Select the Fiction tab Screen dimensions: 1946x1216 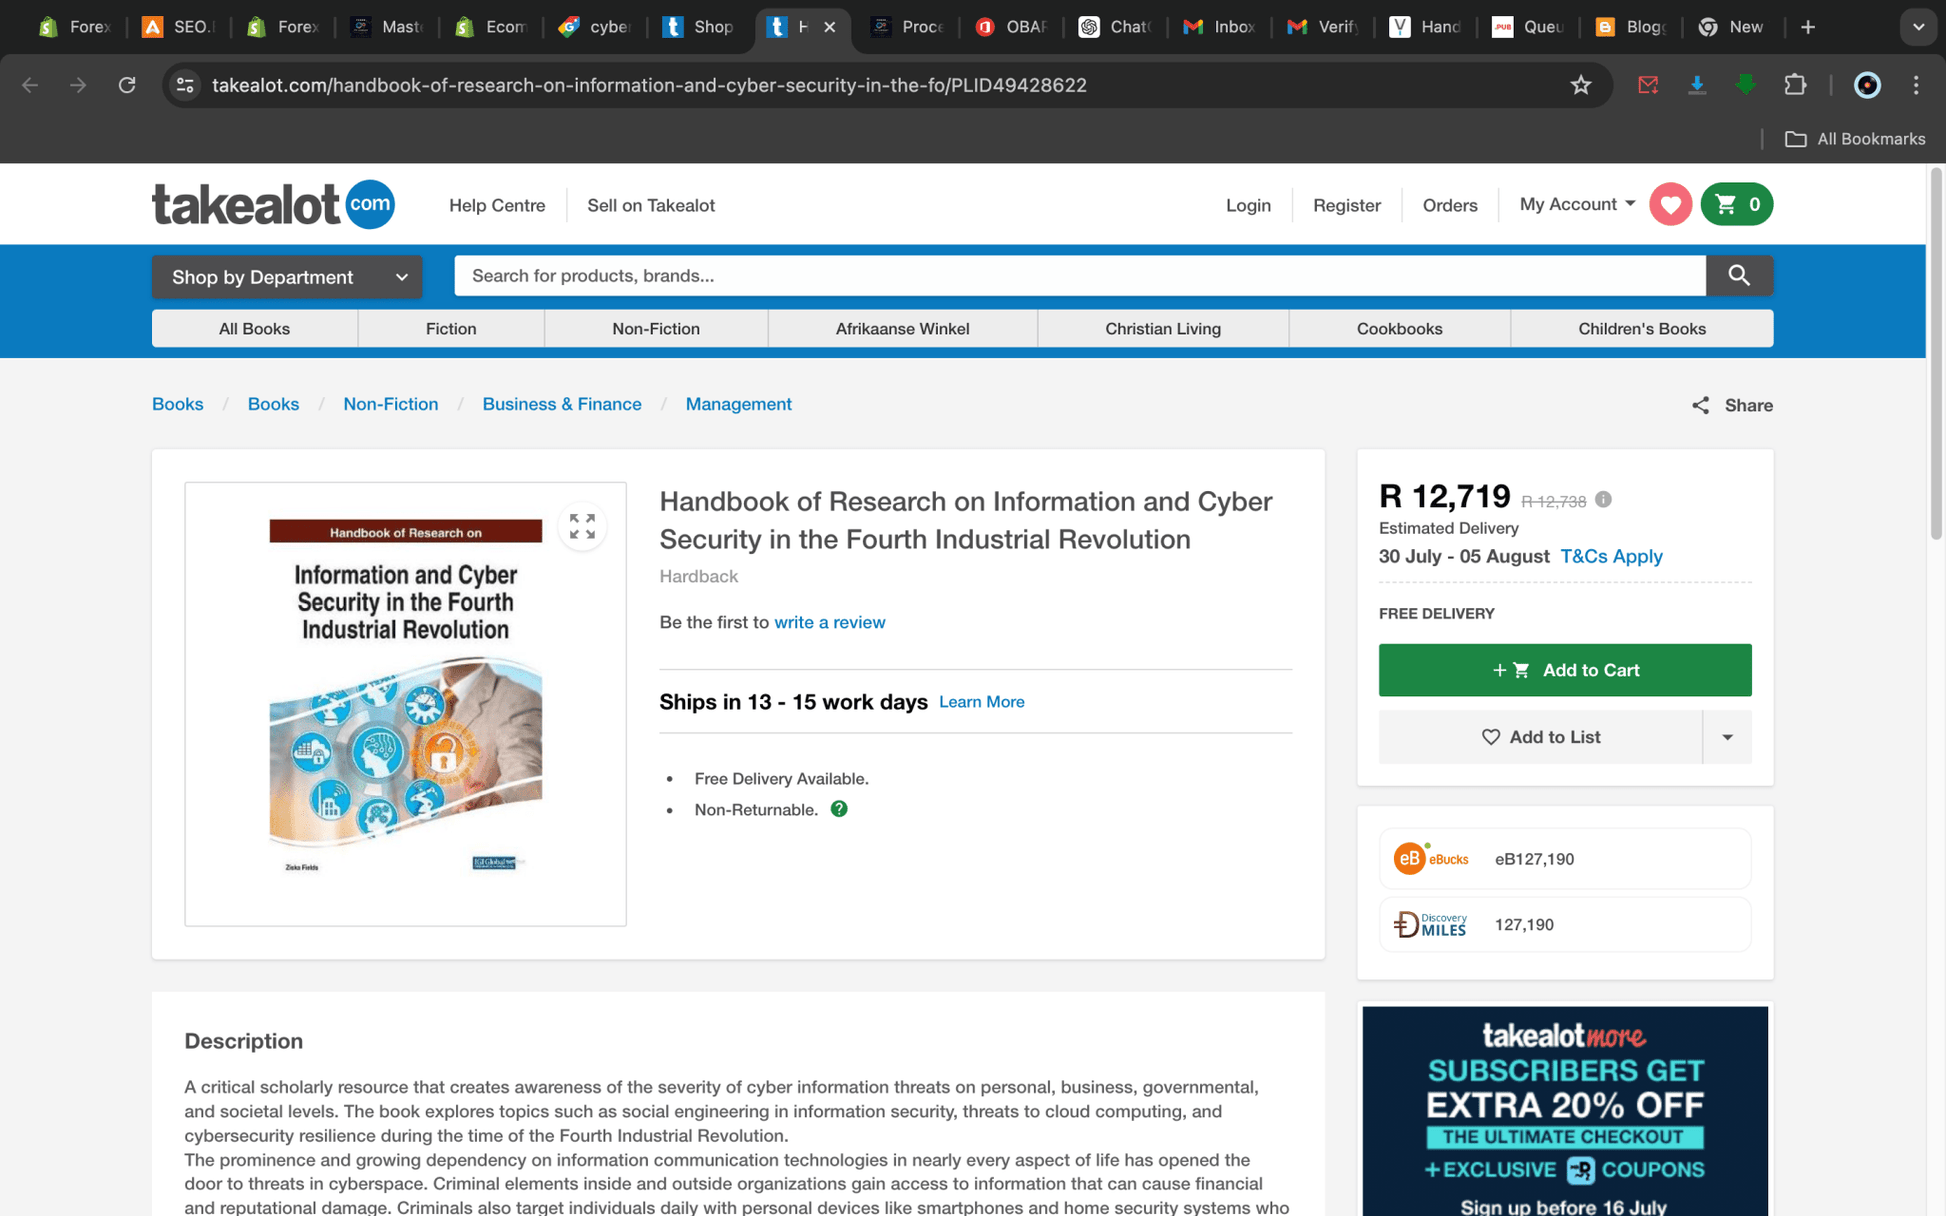tap(451, 328)
